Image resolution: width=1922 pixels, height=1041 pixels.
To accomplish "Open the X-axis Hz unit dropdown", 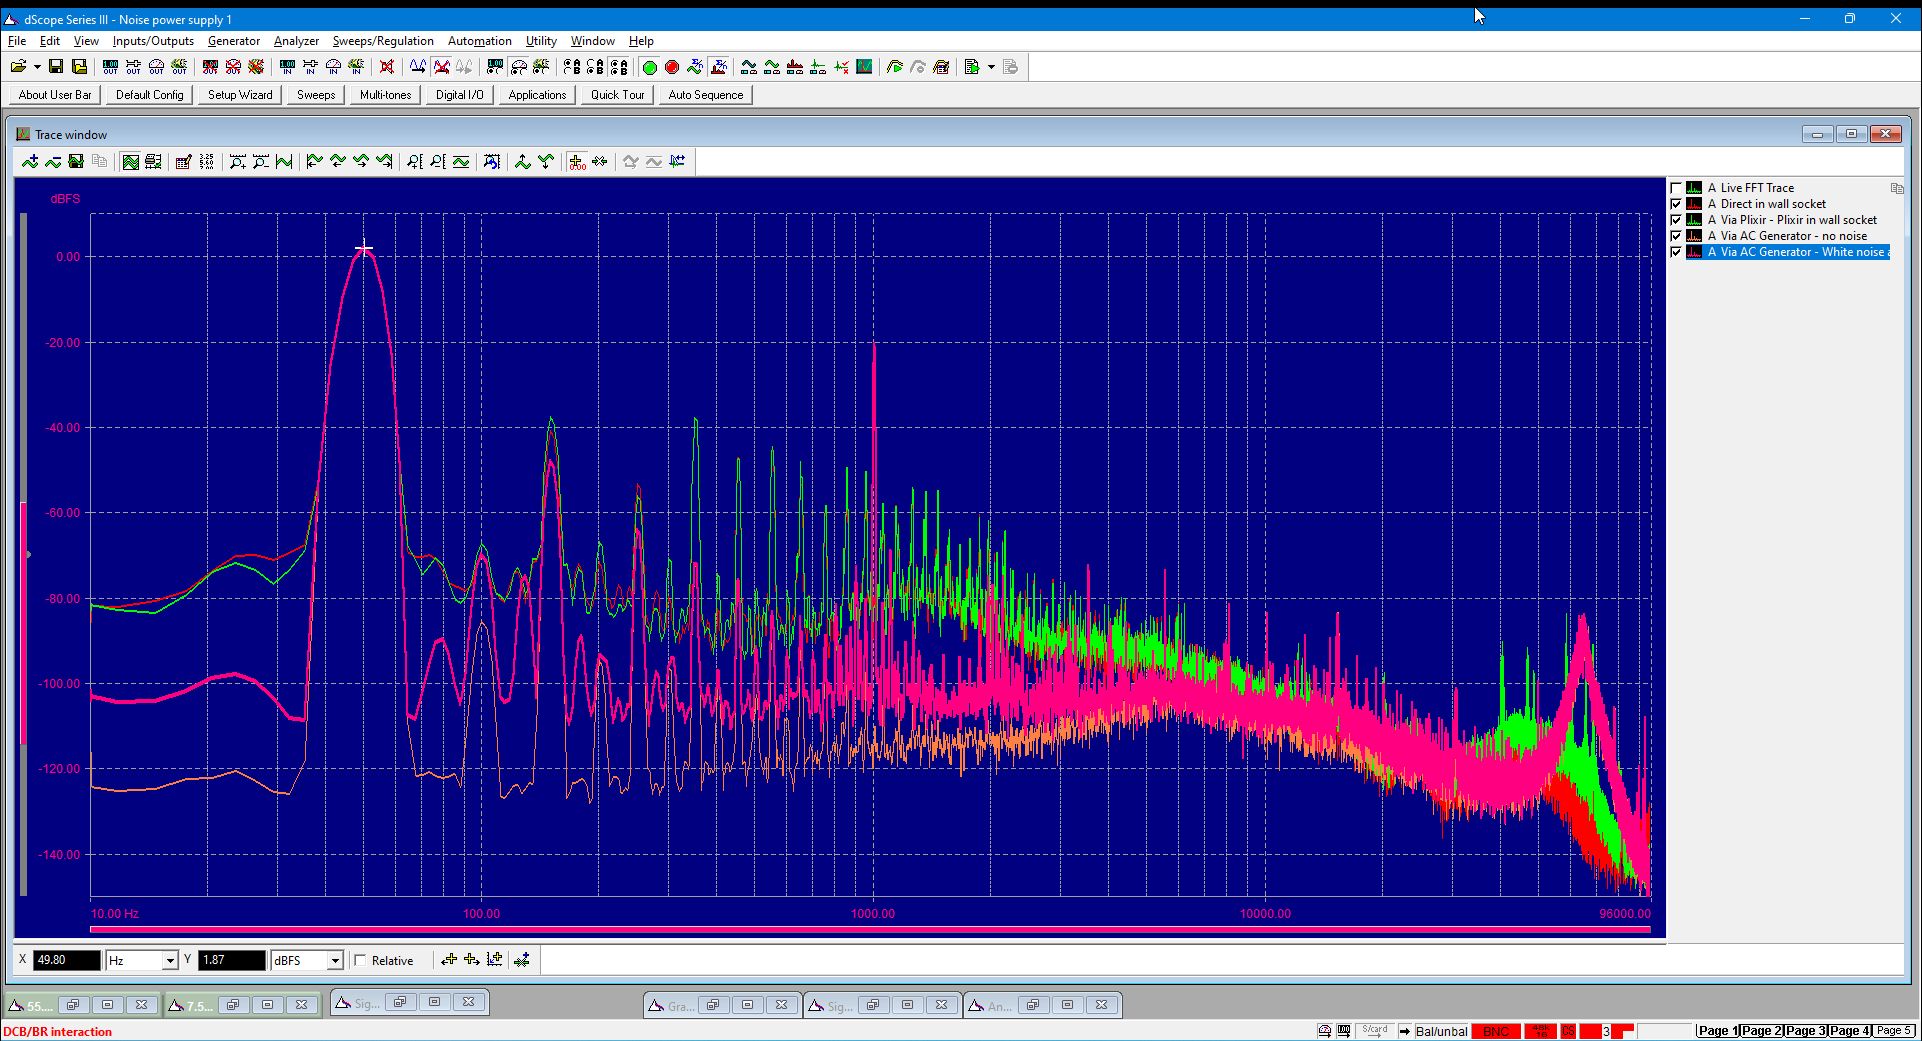I will [170, 960].
